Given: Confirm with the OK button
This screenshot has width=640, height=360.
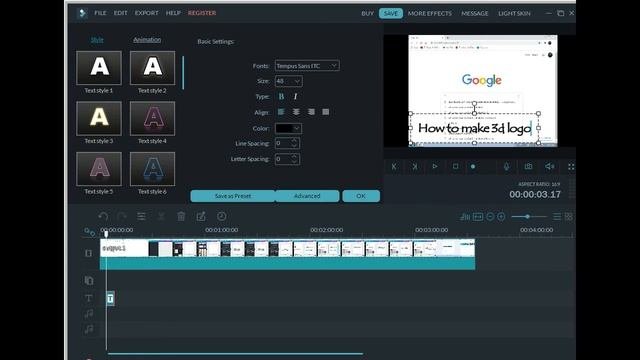Looking at the screenshot, I should tap(361, 196).
